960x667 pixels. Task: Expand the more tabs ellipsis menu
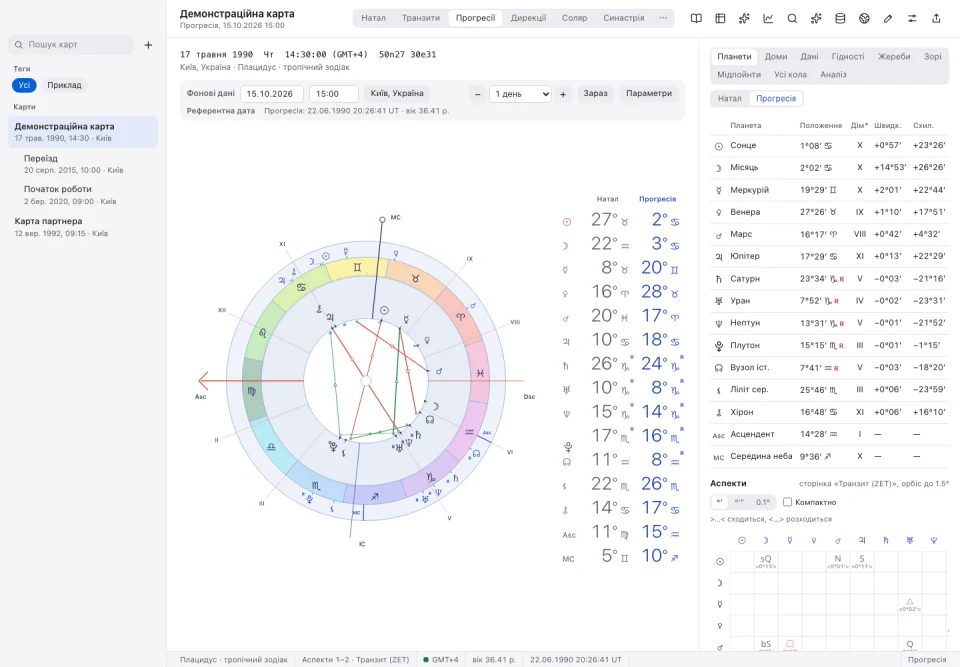coord(662,18)
